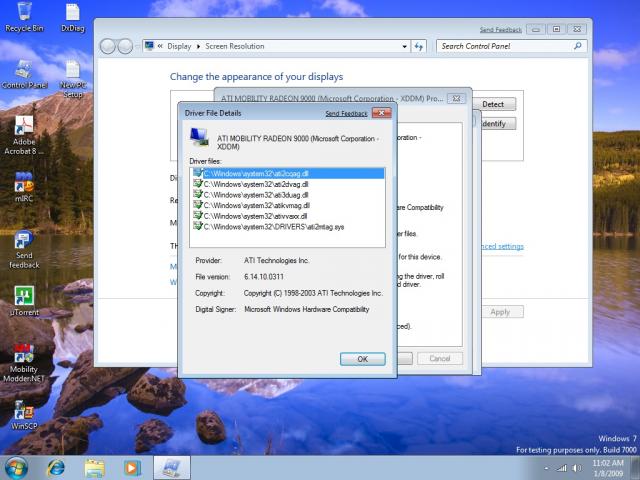The image size is (640, 480).
Task: Select atikvmag.dll driver file
Action: (x=288, y=205)
